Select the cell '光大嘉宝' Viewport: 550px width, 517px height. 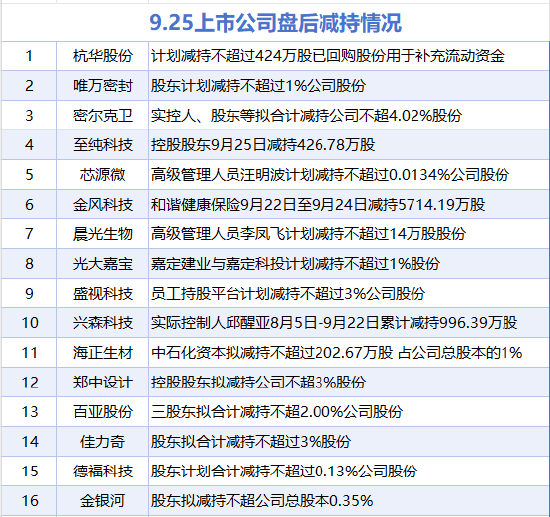[x=102, y=264]
